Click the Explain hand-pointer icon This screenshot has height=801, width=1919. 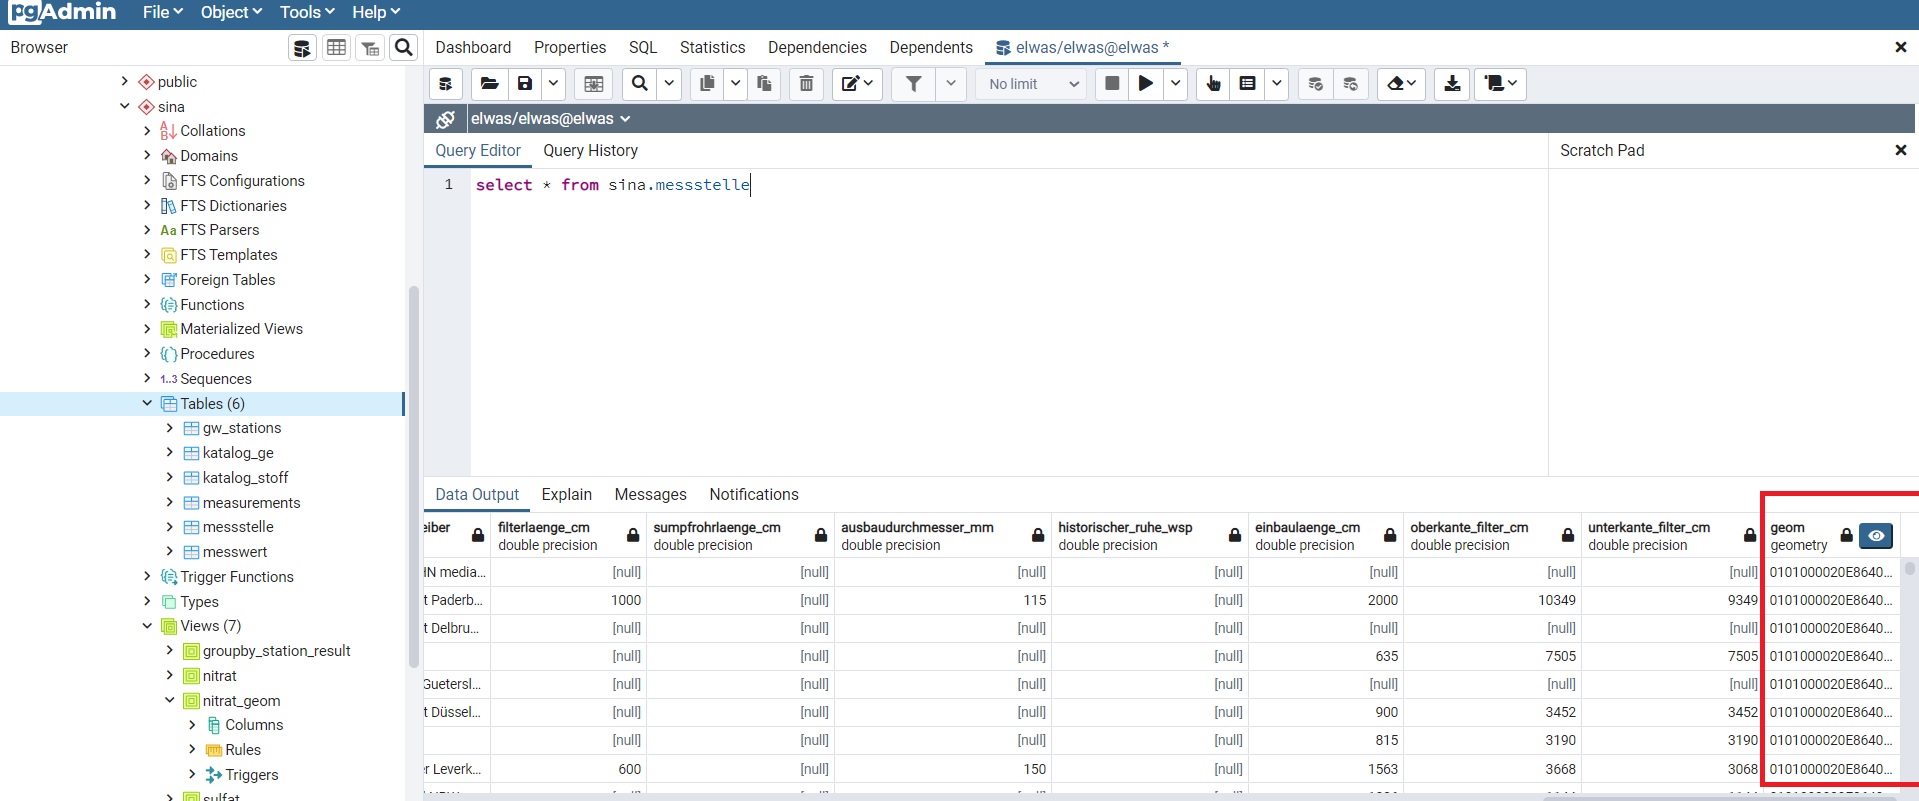click(1213, 84)
